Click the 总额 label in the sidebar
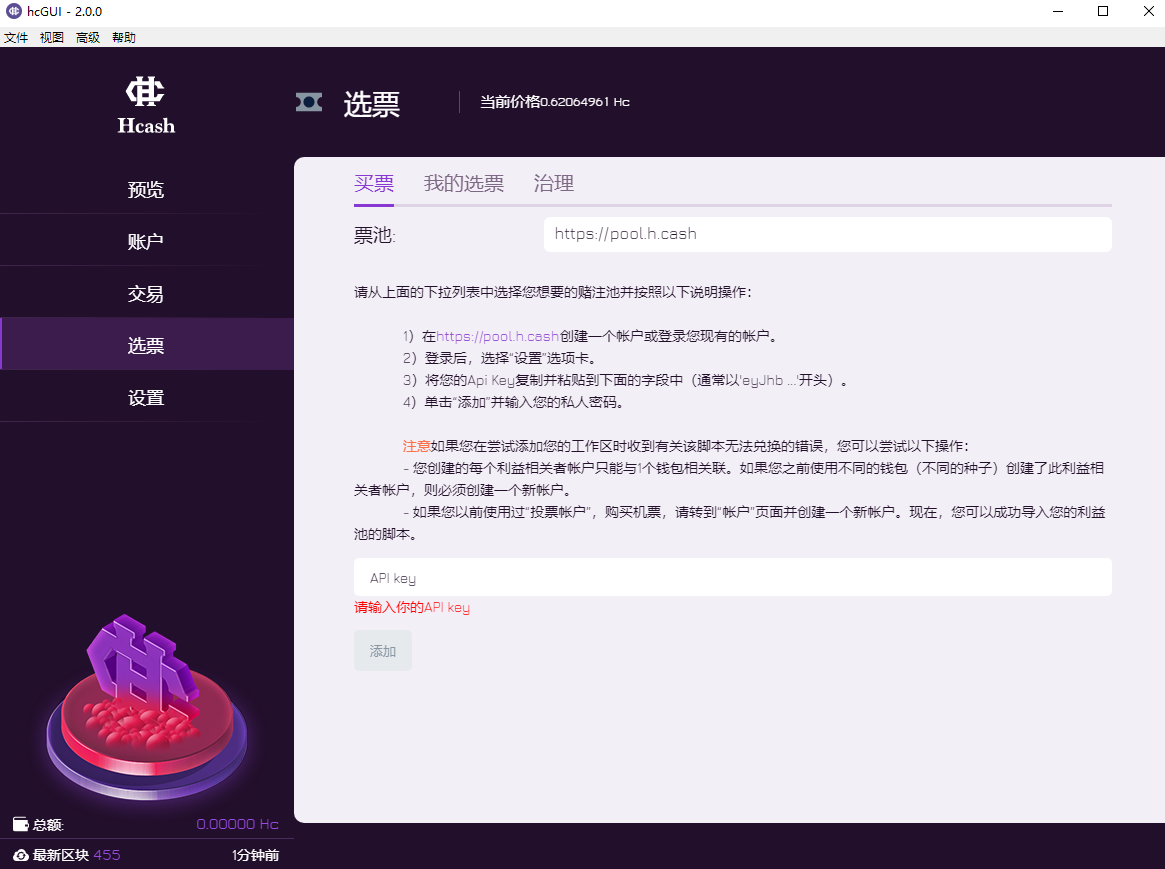Image resolution: width=1165 pixels, height=869 pixels. tap(48, 824)
